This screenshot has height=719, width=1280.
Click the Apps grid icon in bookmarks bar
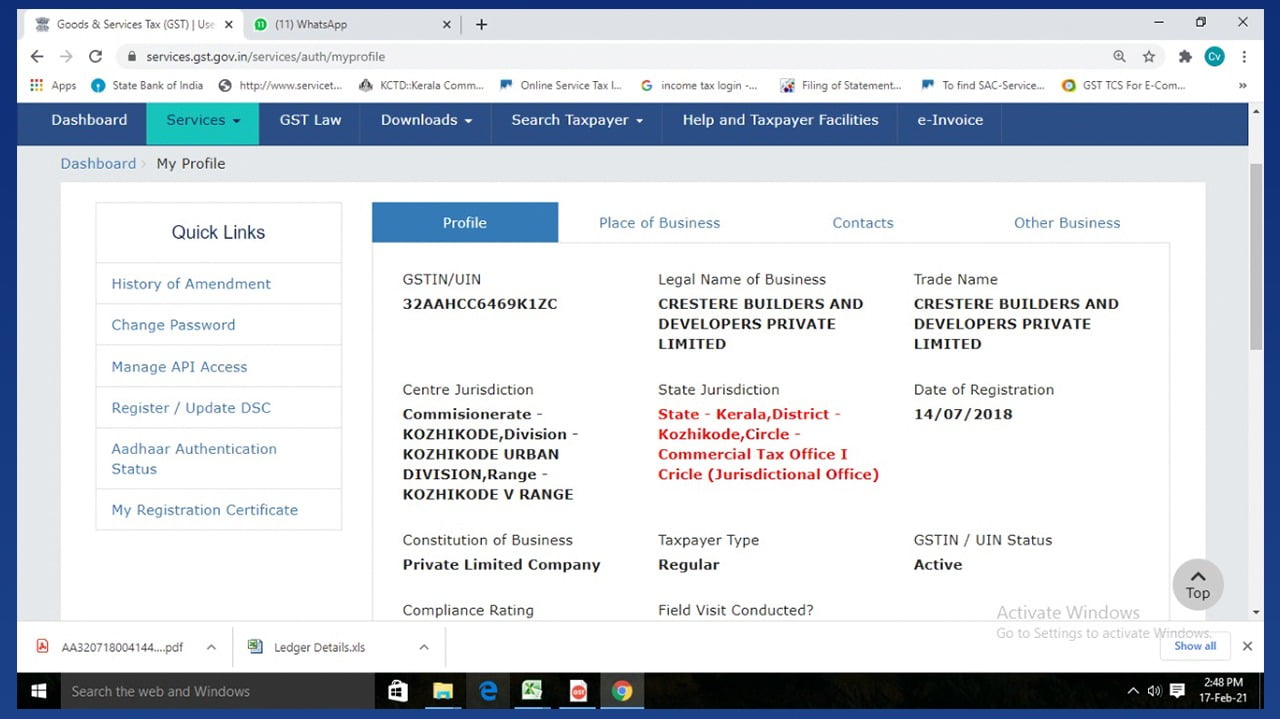click(x=38, y=86)
